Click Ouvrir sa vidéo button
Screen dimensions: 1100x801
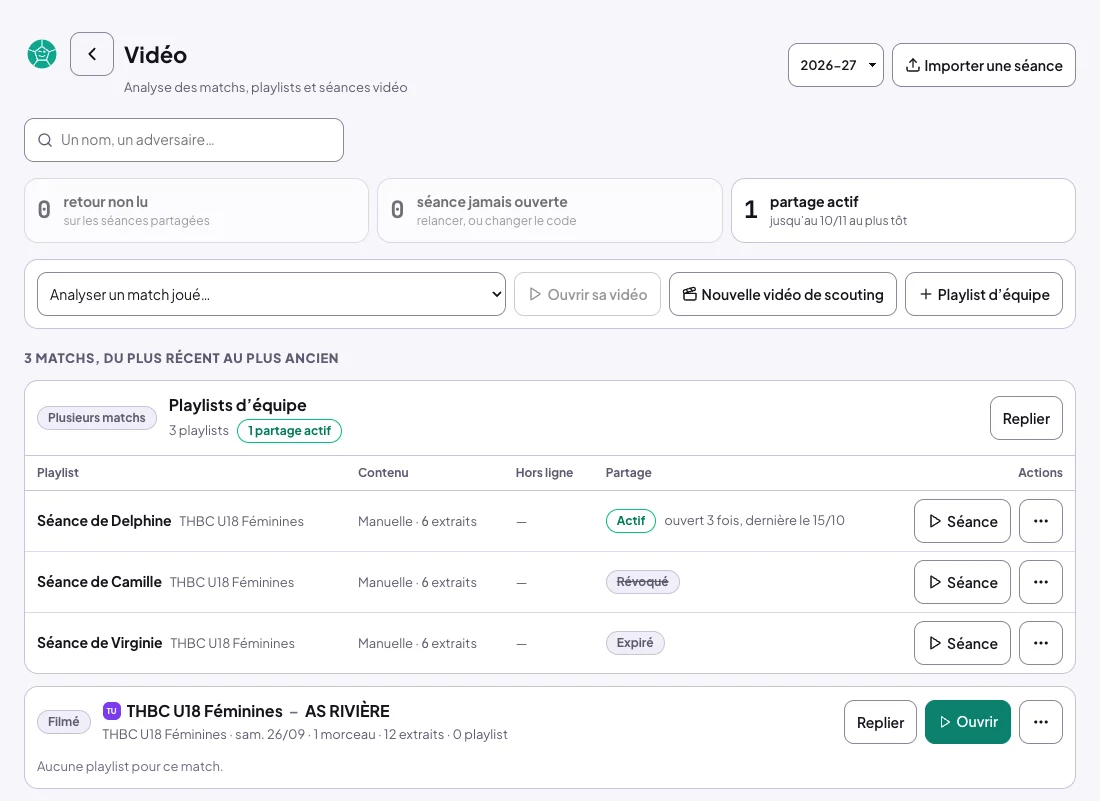tap(588, 295)
